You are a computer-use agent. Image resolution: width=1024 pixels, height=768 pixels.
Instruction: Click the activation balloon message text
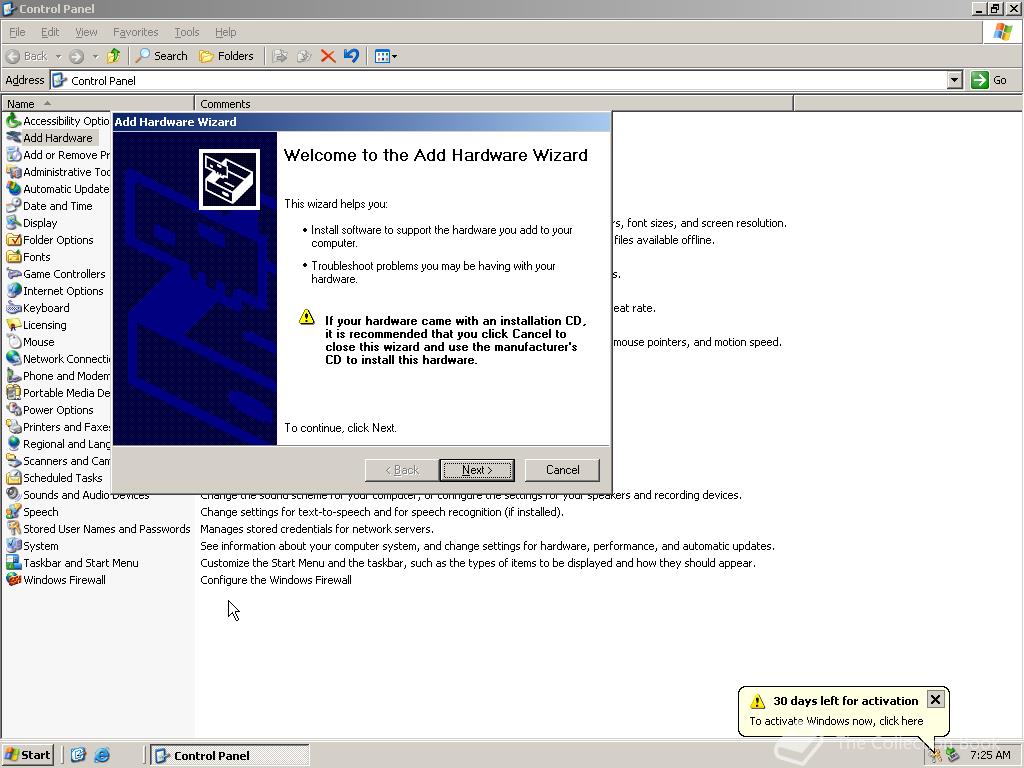click(x=836, y=721)
